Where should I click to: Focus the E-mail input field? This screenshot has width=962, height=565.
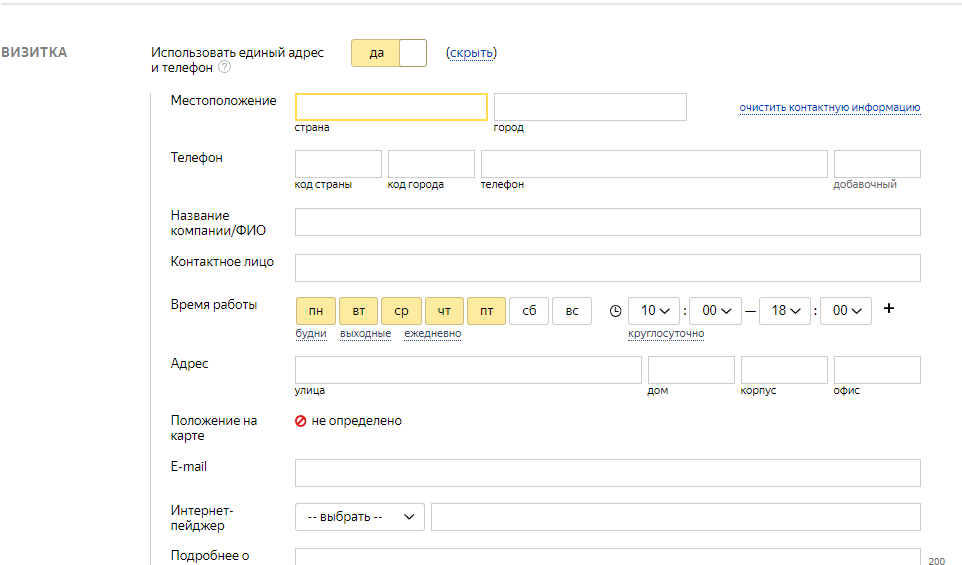[608, 473]
